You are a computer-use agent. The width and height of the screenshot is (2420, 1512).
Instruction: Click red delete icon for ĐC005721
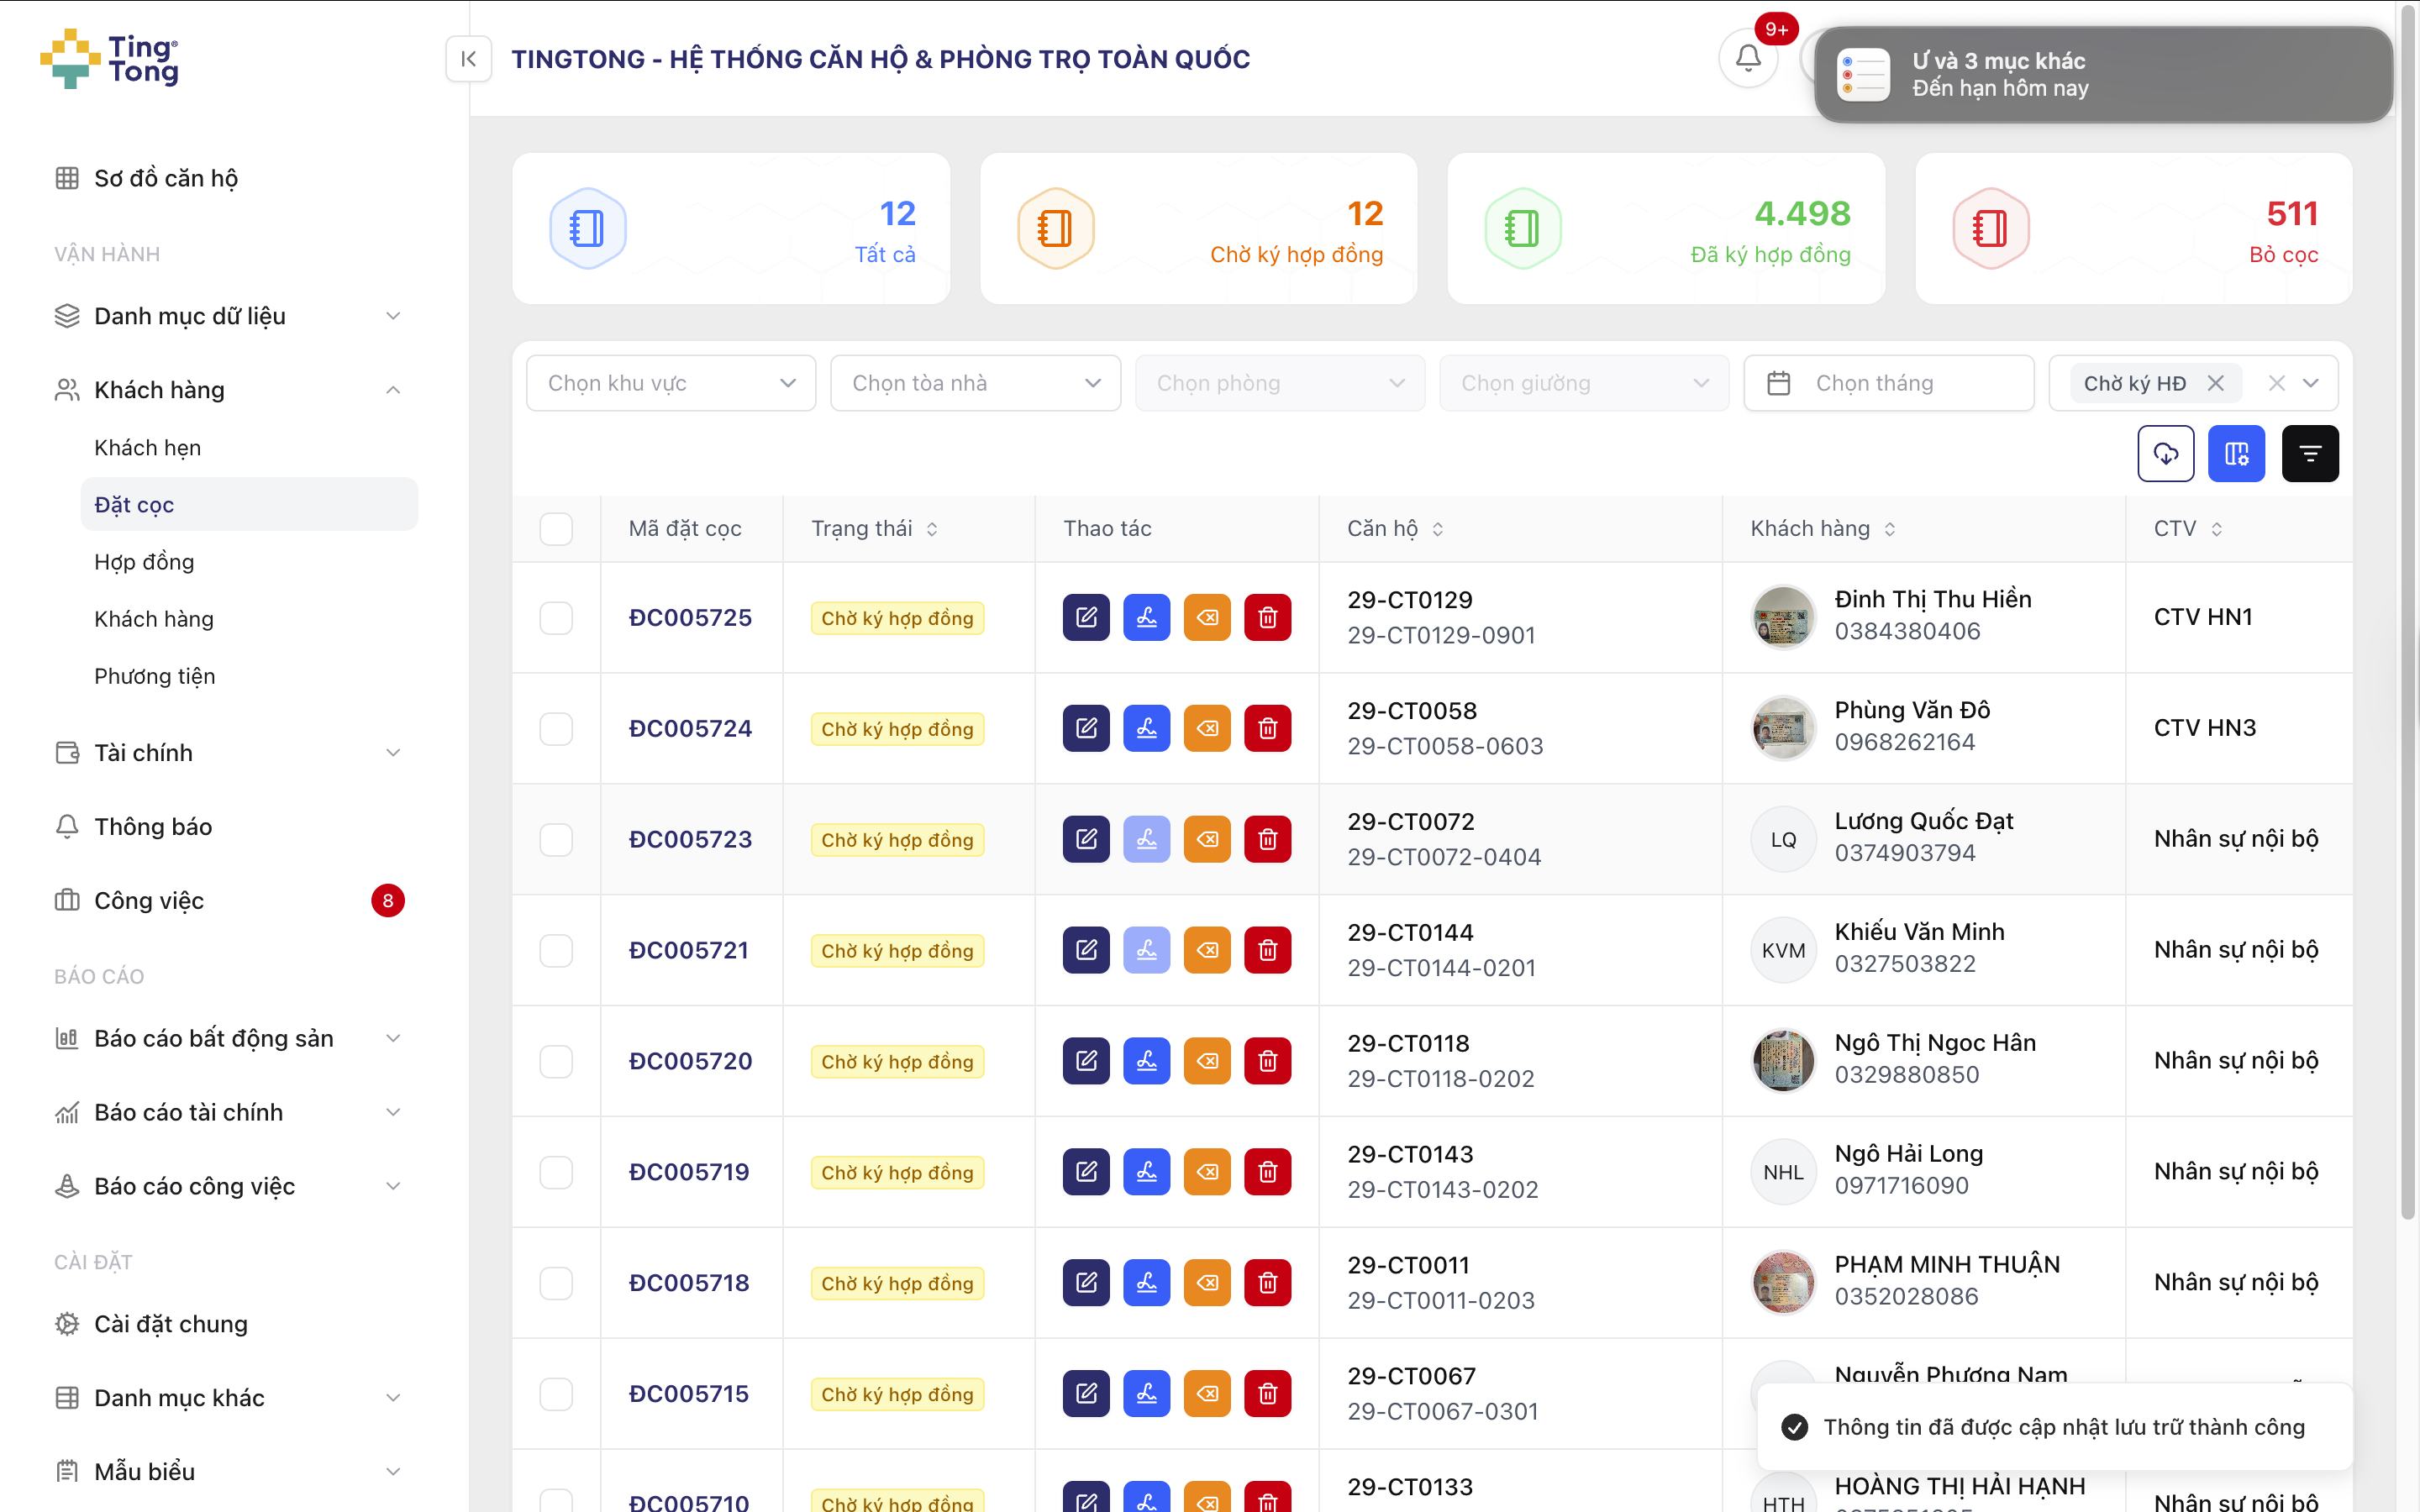(1267, 950)
